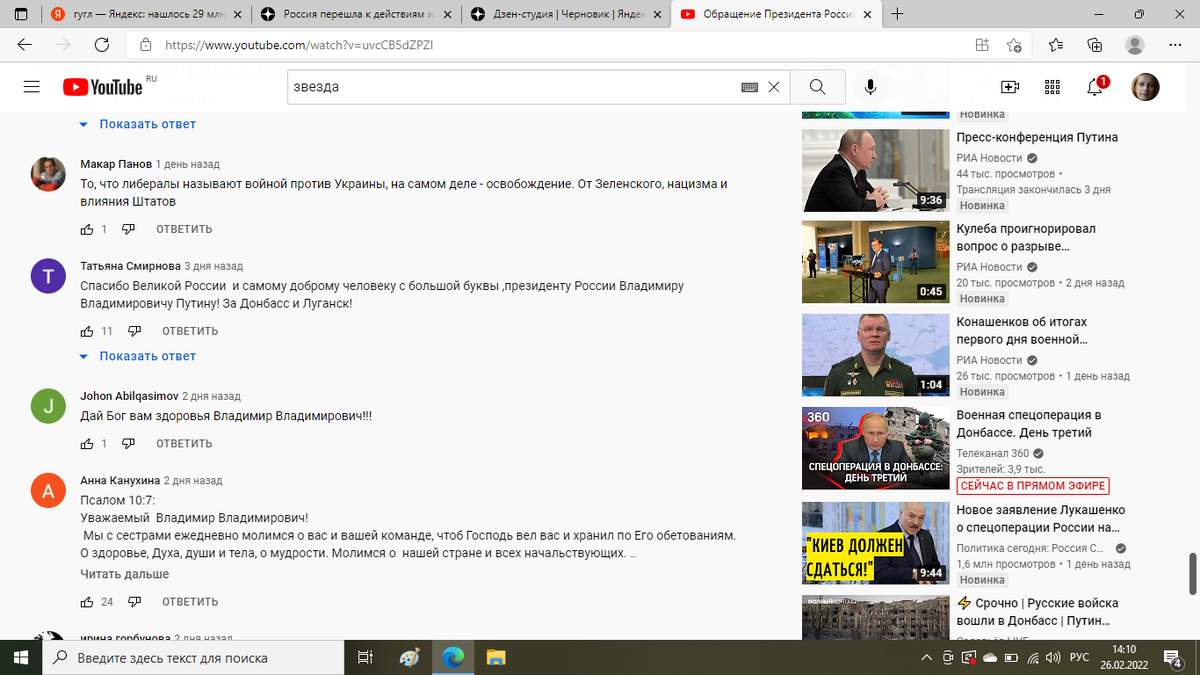Like Татьяна Смирнова's comment
This screenshot has width=1200, height=675.
(88, 331)
